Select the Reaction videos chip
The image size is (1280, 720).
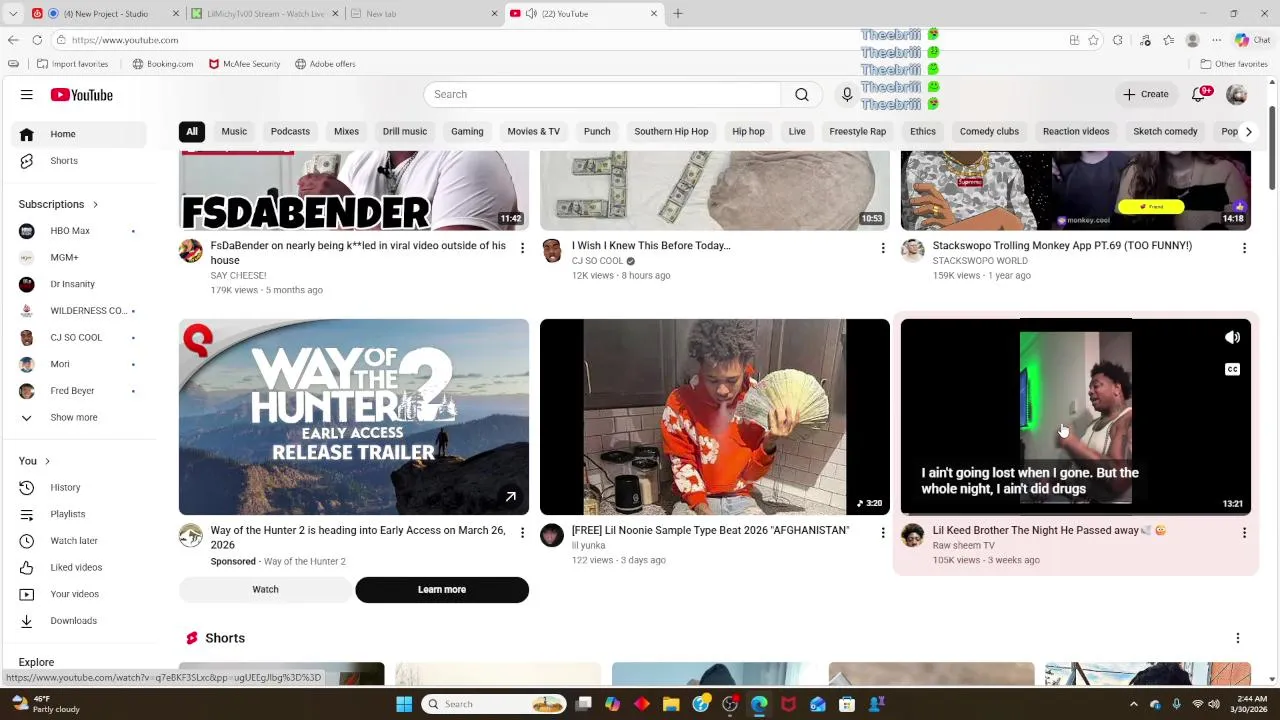tap(1076, 132)
